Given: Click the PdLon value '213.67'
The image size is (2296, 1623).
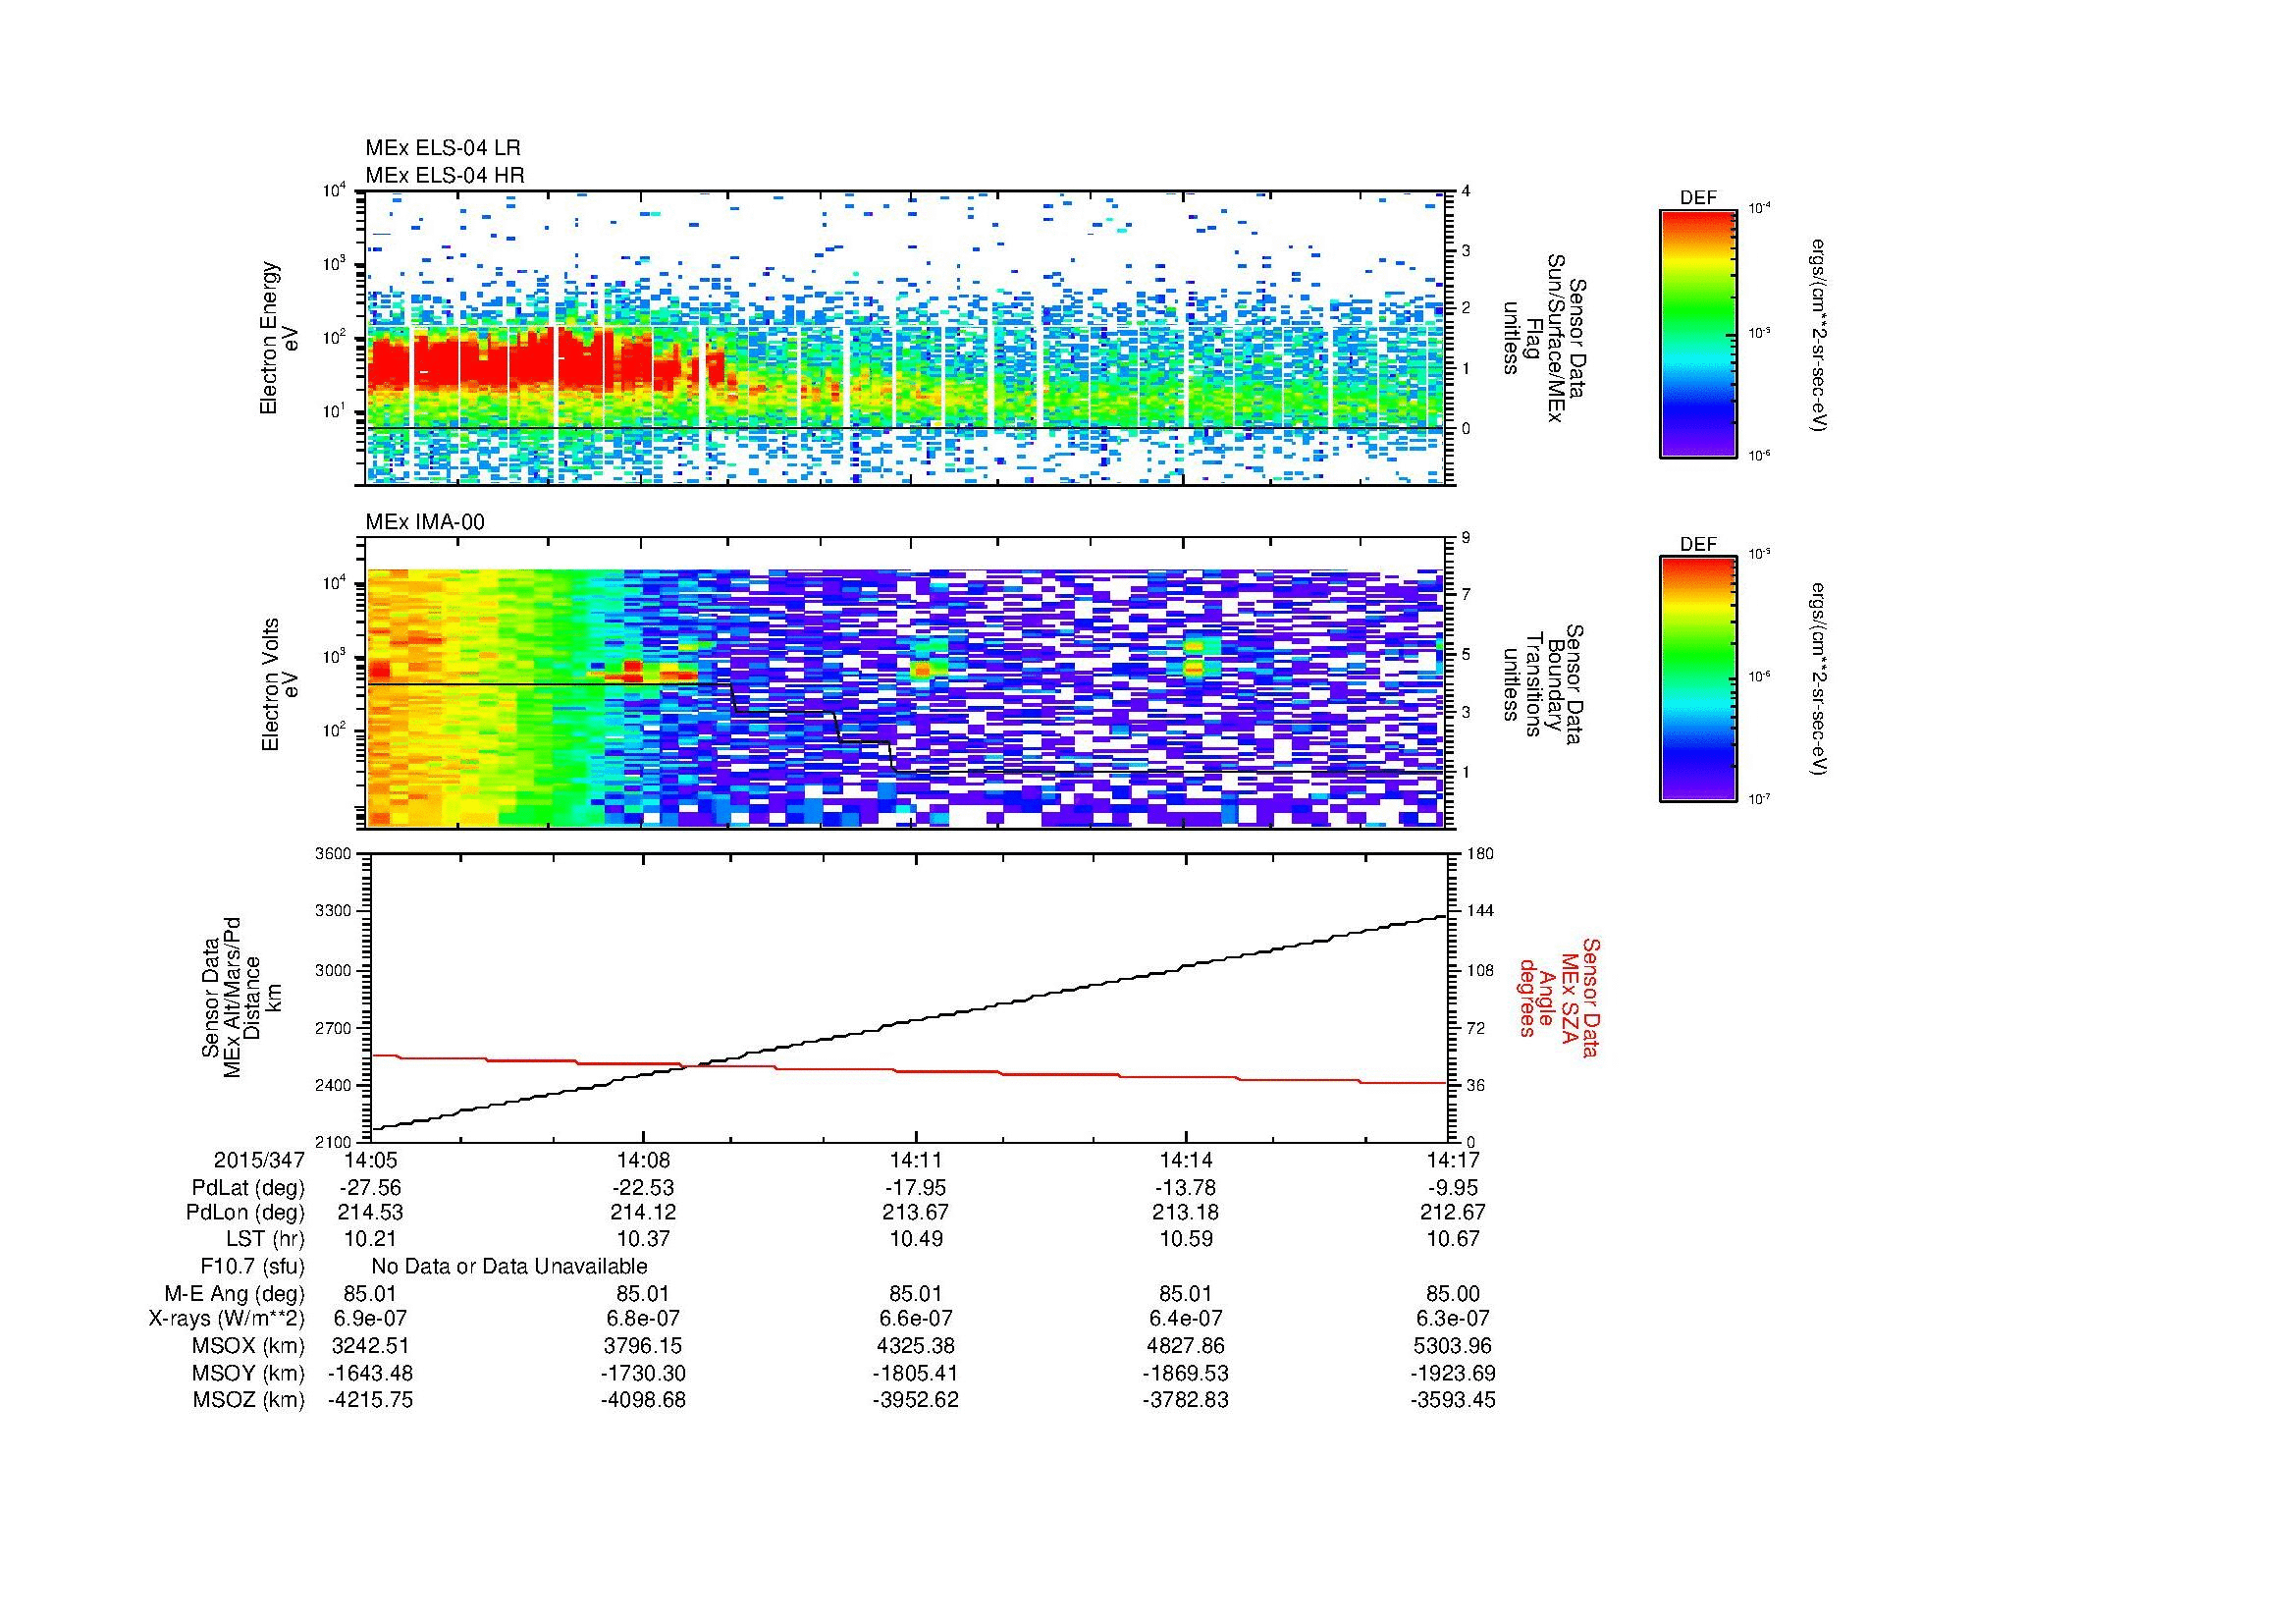Looking at the screenshot, I should pyautogui.click(x=915, y=1213).
